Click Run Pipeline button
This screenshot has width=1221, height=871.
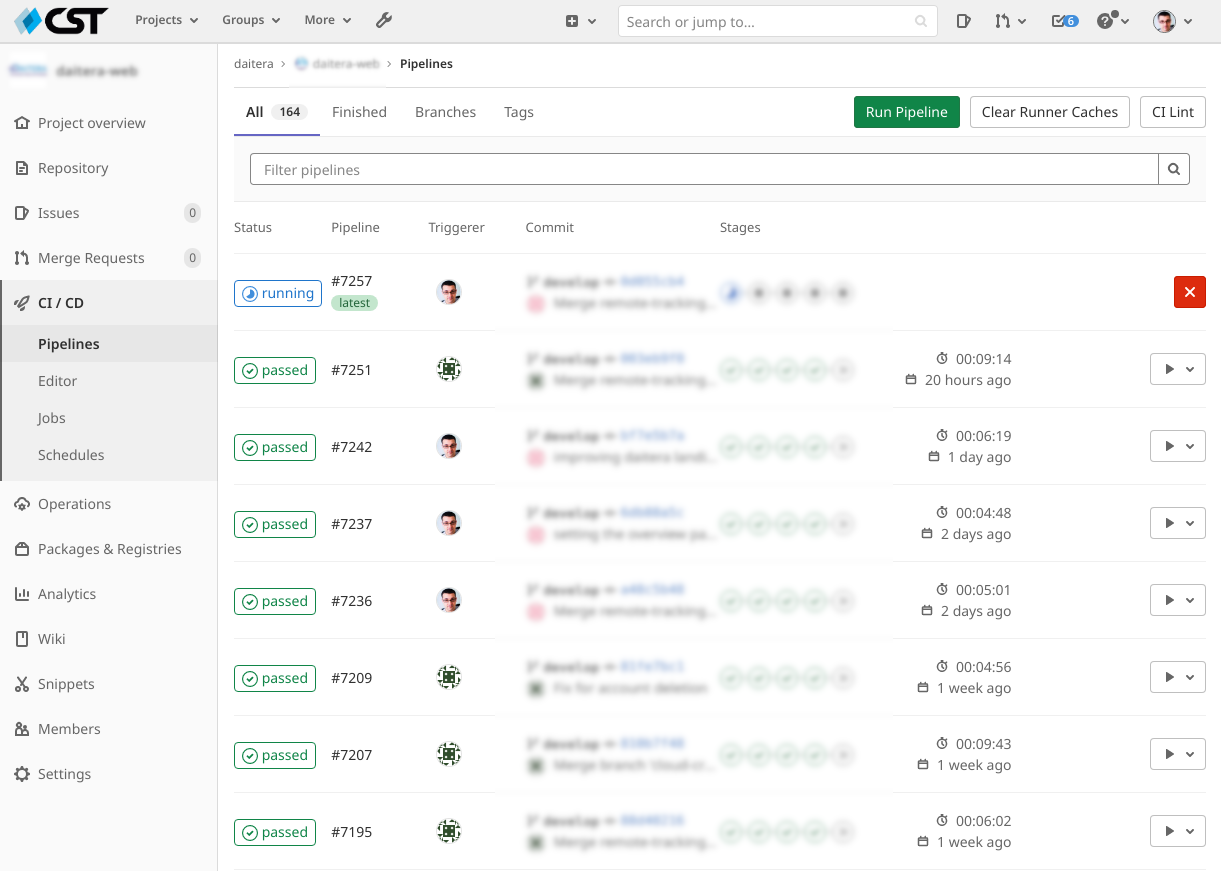tap(907, 112)
